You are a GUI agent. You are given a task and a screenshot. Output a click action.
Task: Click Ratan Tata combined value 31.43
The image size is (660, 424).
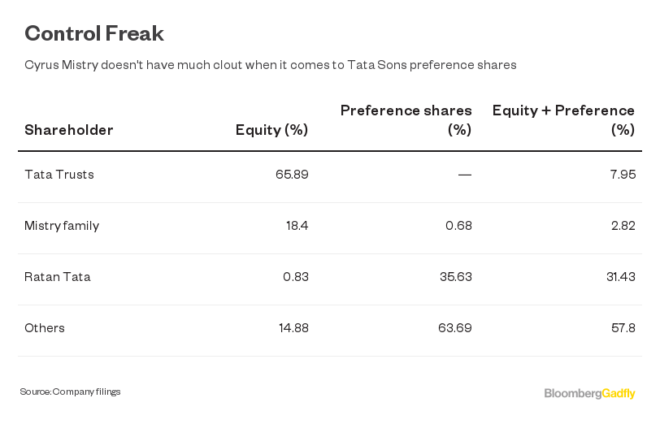point(621,277)
